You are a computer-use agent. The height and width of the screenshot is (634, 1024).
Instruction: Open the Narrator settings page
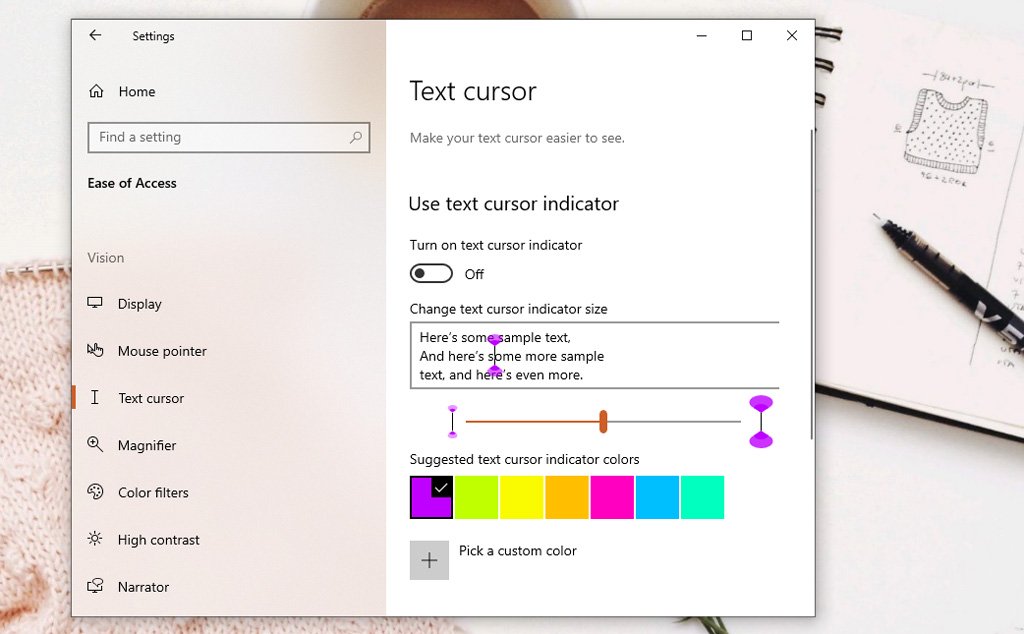(143, 587)
